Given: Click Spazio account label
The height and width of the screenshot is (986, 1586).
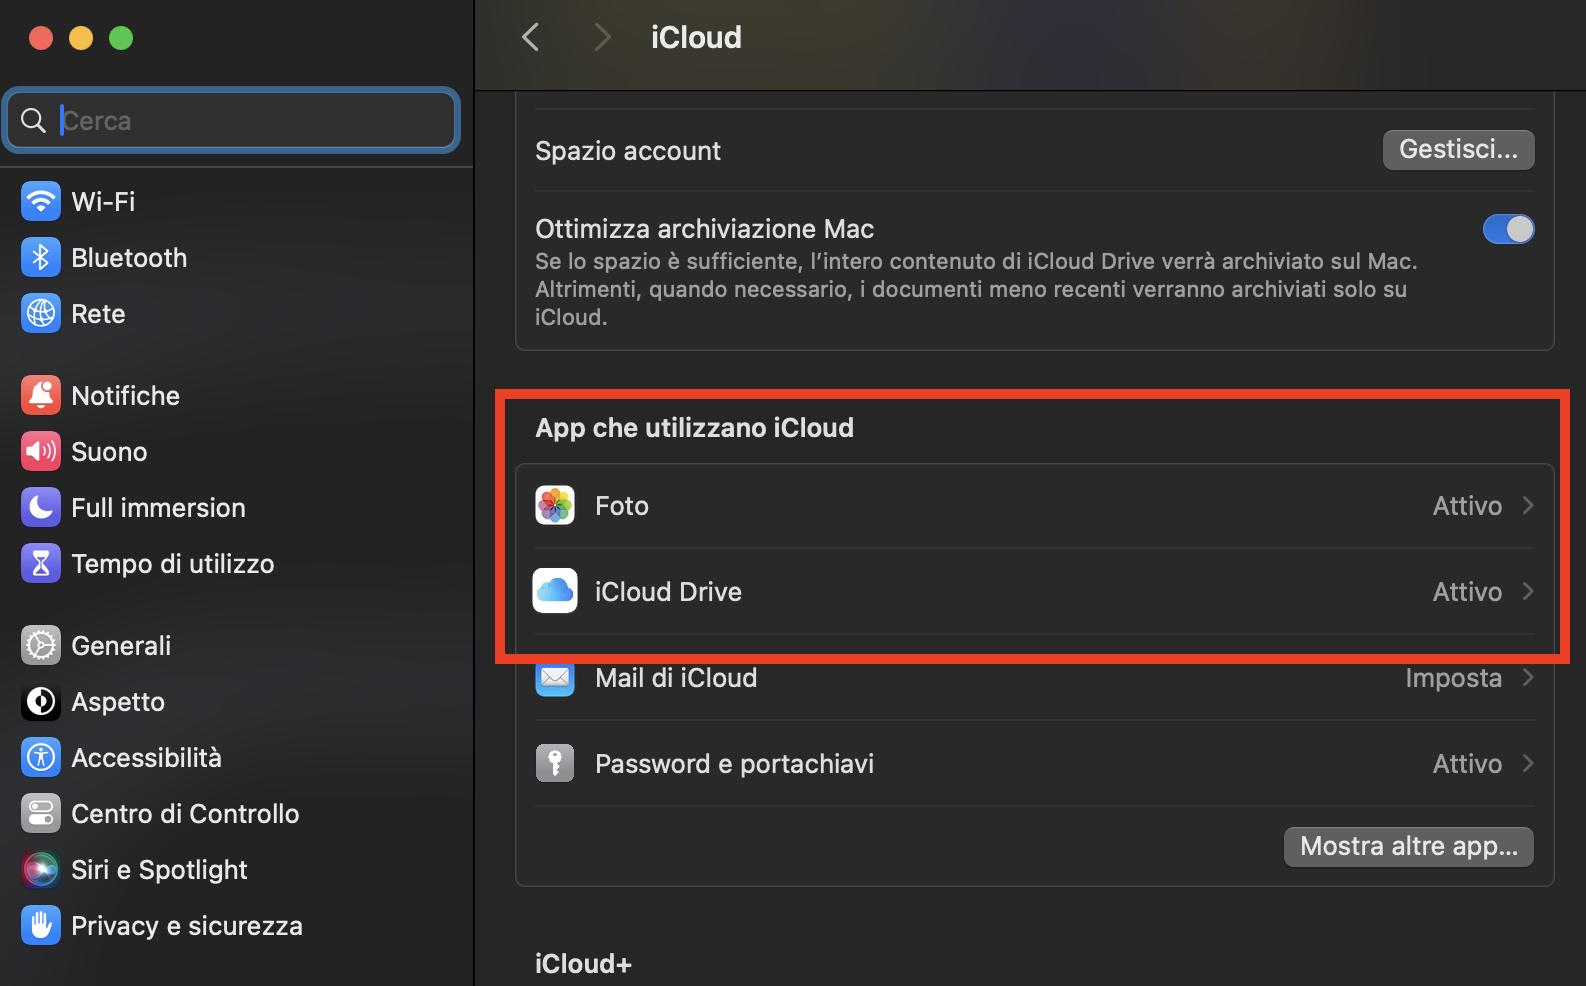Looking at the screenshot, I should coord(628,151).
